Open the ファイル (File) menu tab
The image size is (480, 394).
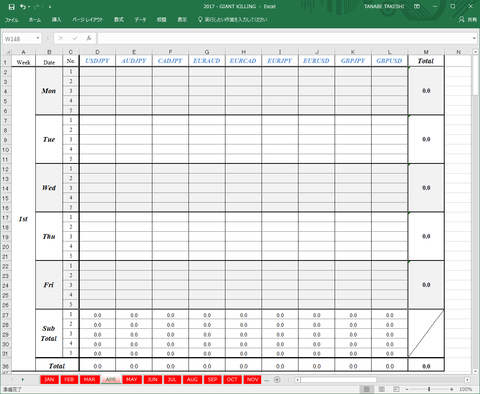click(x=11, y=20)
